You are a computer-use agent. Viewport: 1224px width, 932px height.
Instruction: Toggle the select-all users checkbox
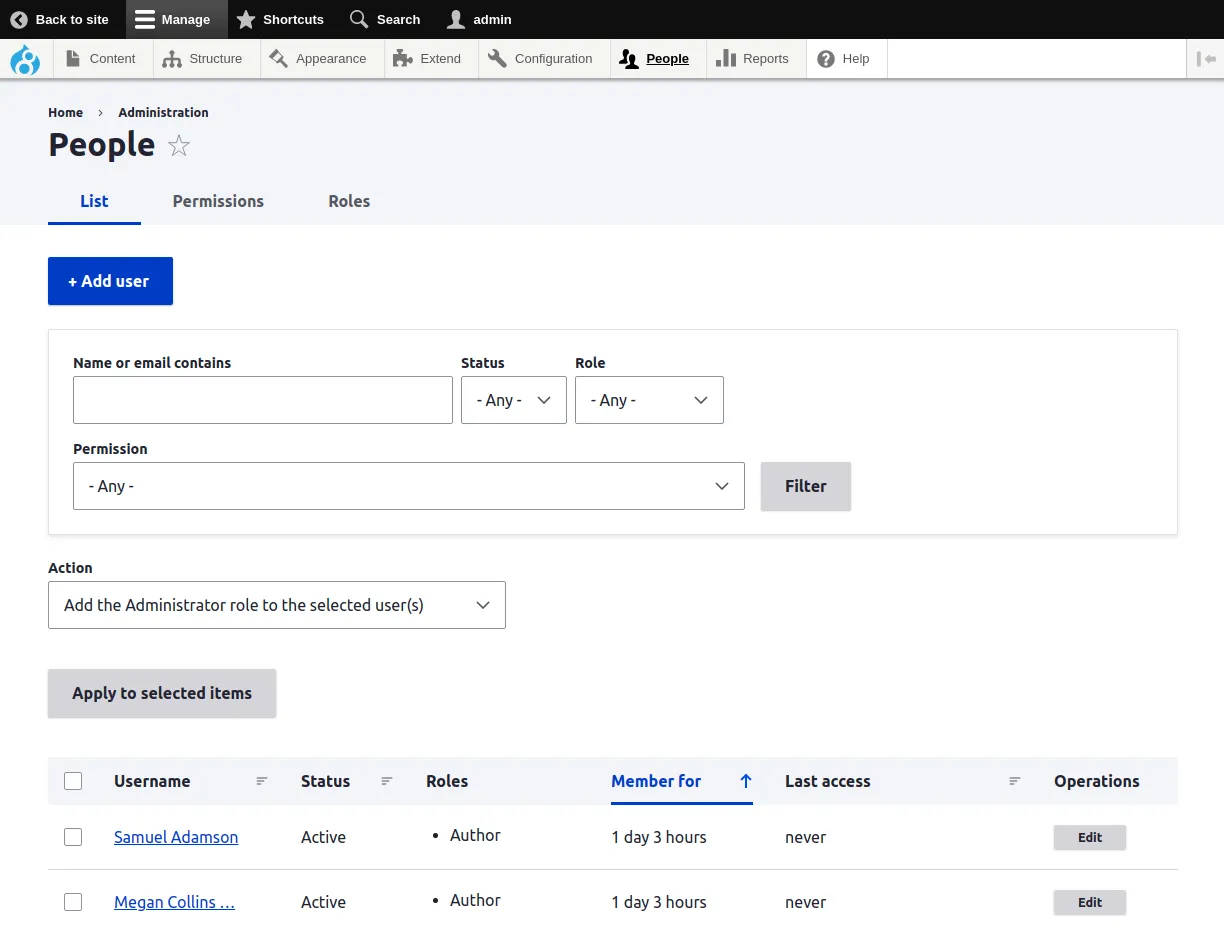[x=73, y=781]
